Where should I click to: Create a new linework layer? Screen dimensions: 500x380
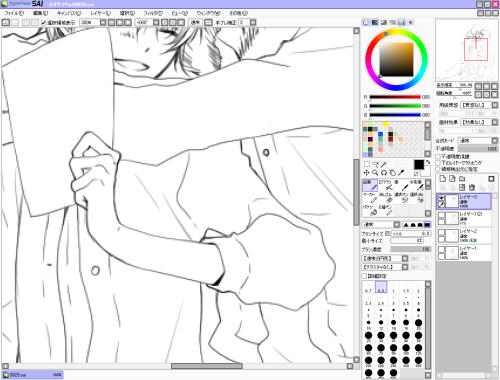[x=452, y=179]
